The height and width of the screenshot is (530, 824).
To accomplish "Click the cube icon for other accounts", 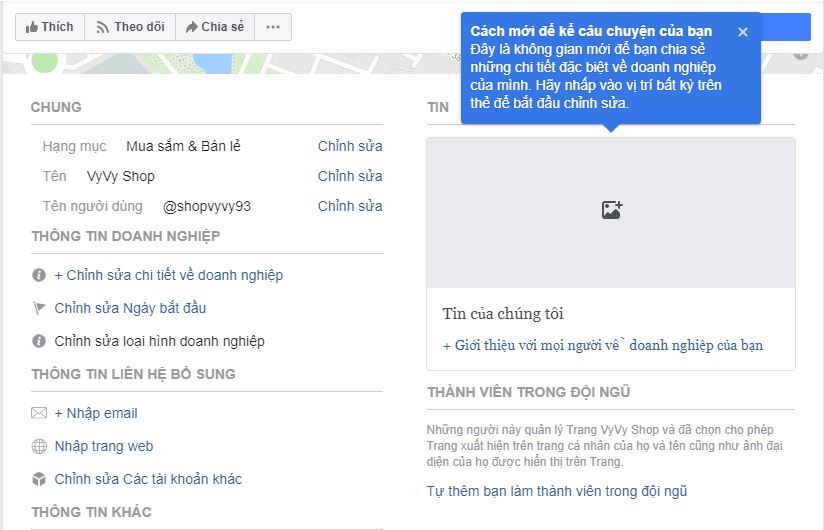I will [x=39, y=479].
